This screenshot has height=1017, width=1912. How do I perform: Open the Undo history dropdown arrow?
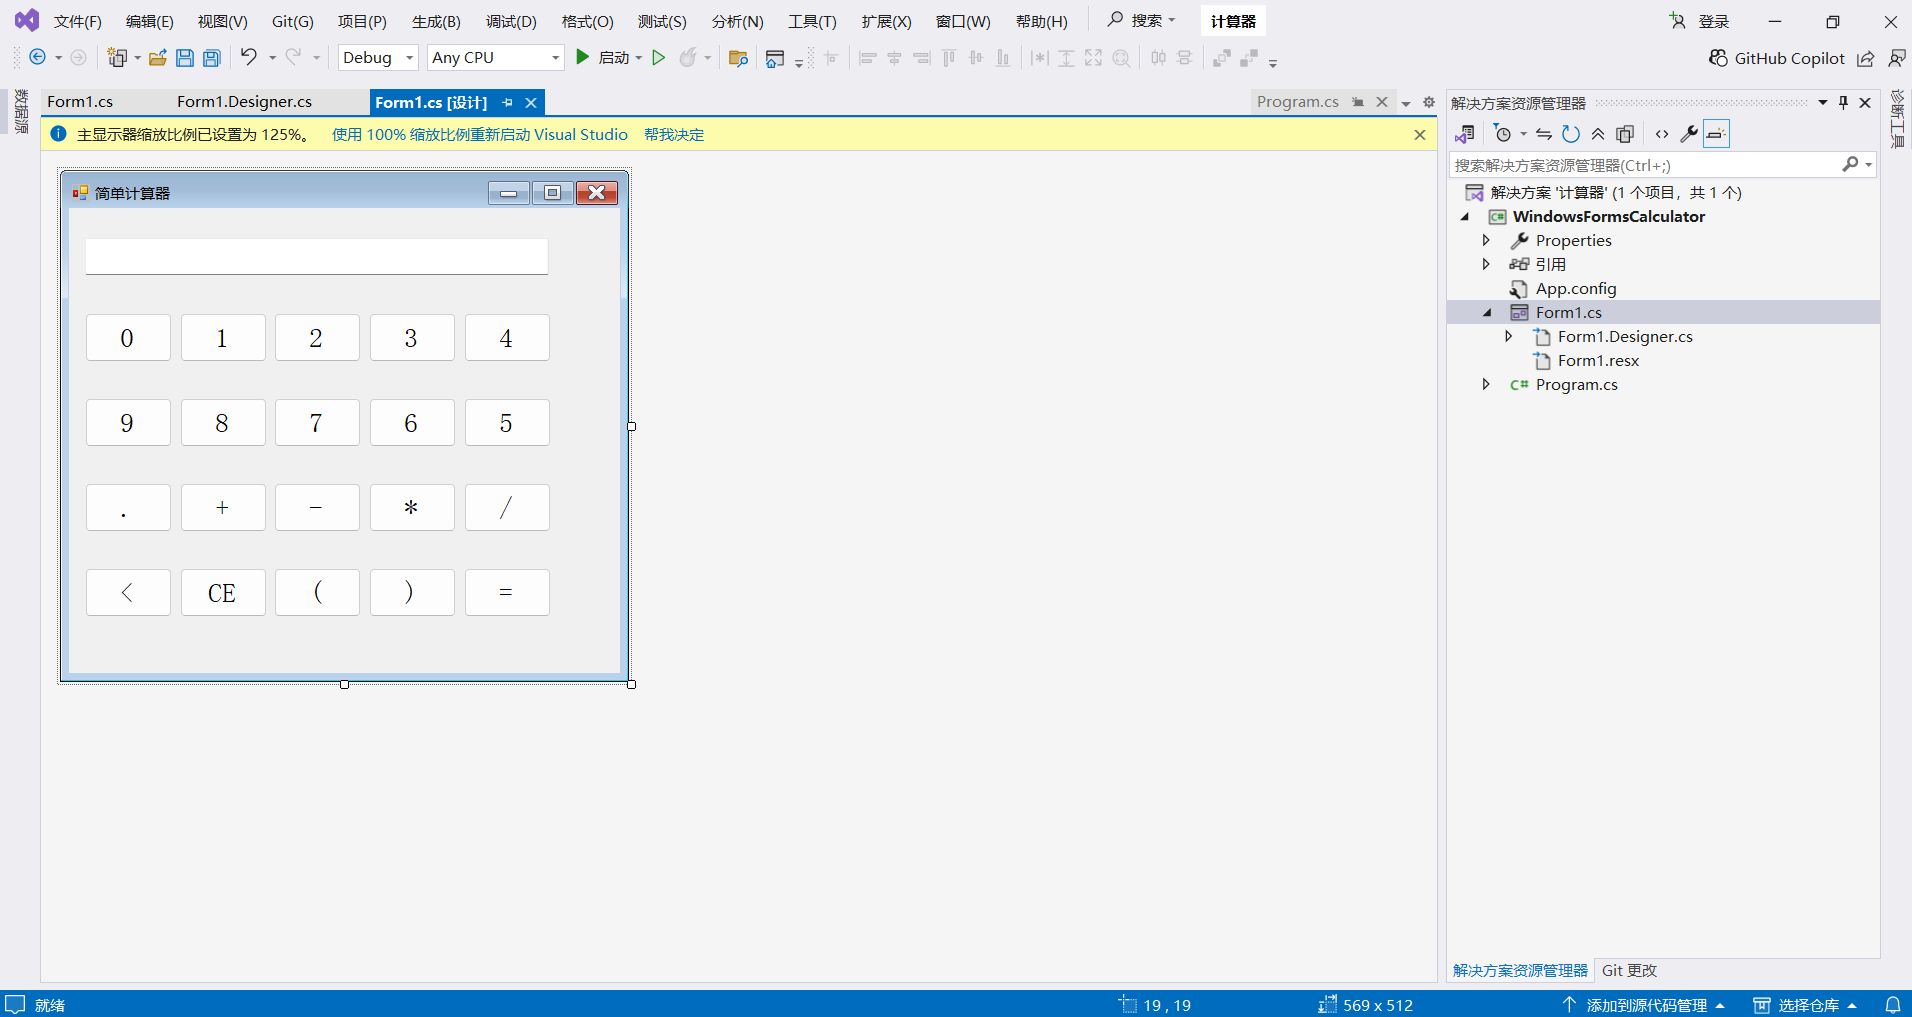272,58
